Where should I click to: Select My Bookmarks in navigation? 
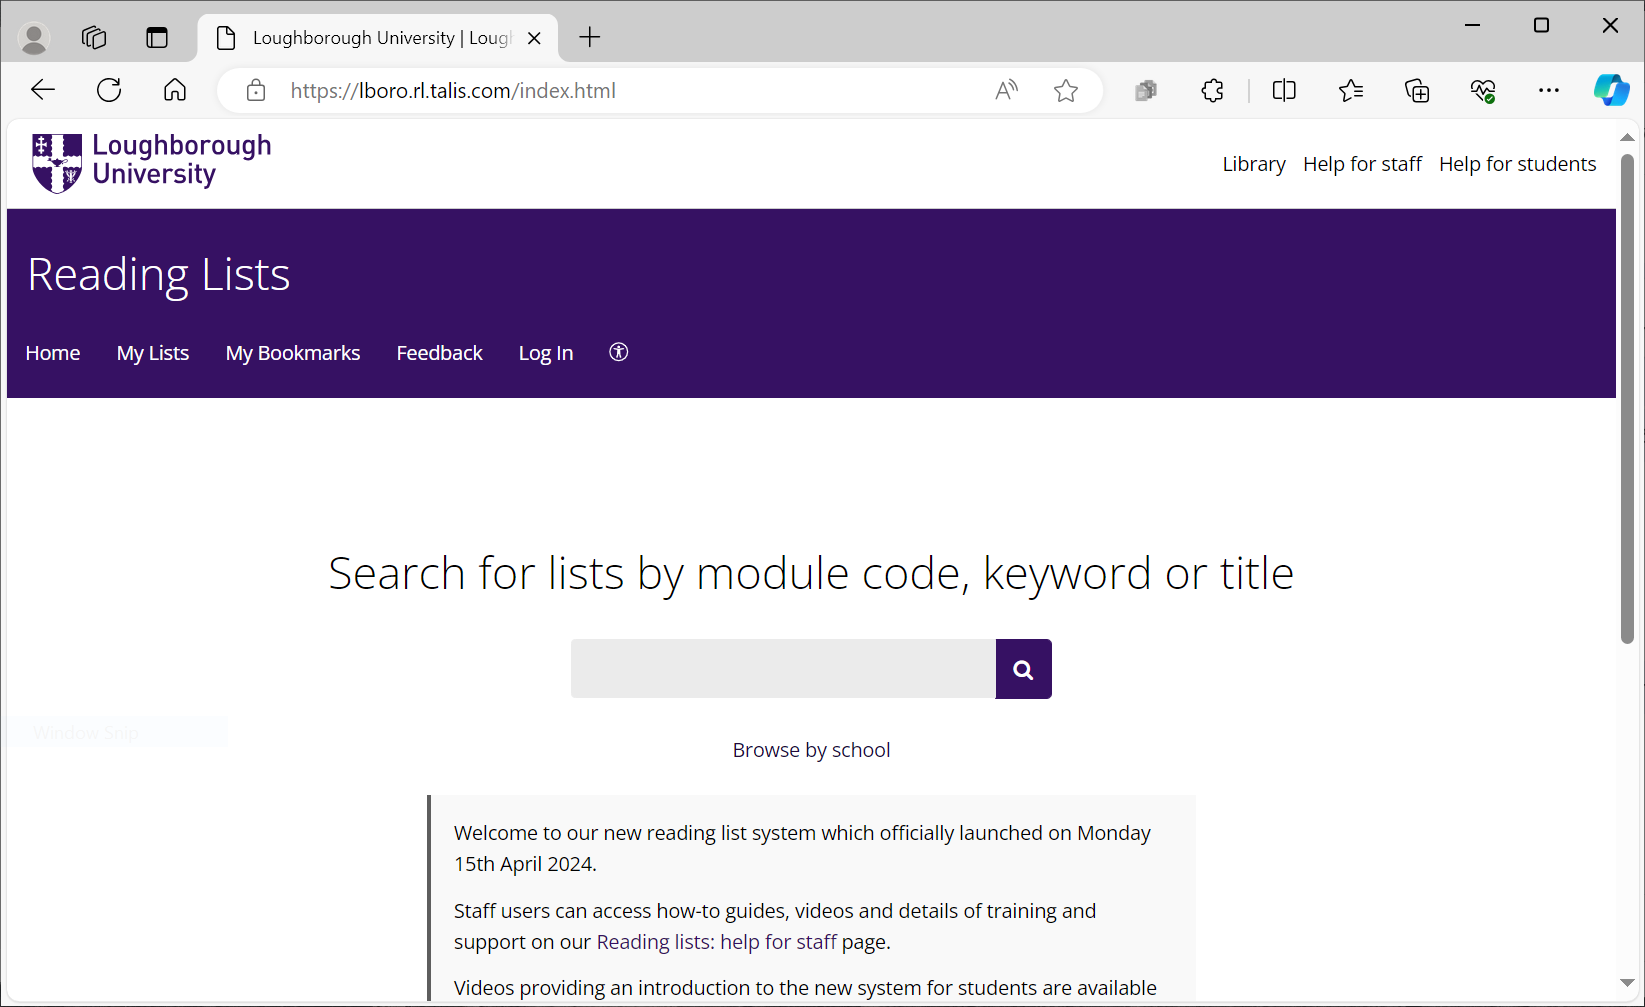tap(293, 353)
